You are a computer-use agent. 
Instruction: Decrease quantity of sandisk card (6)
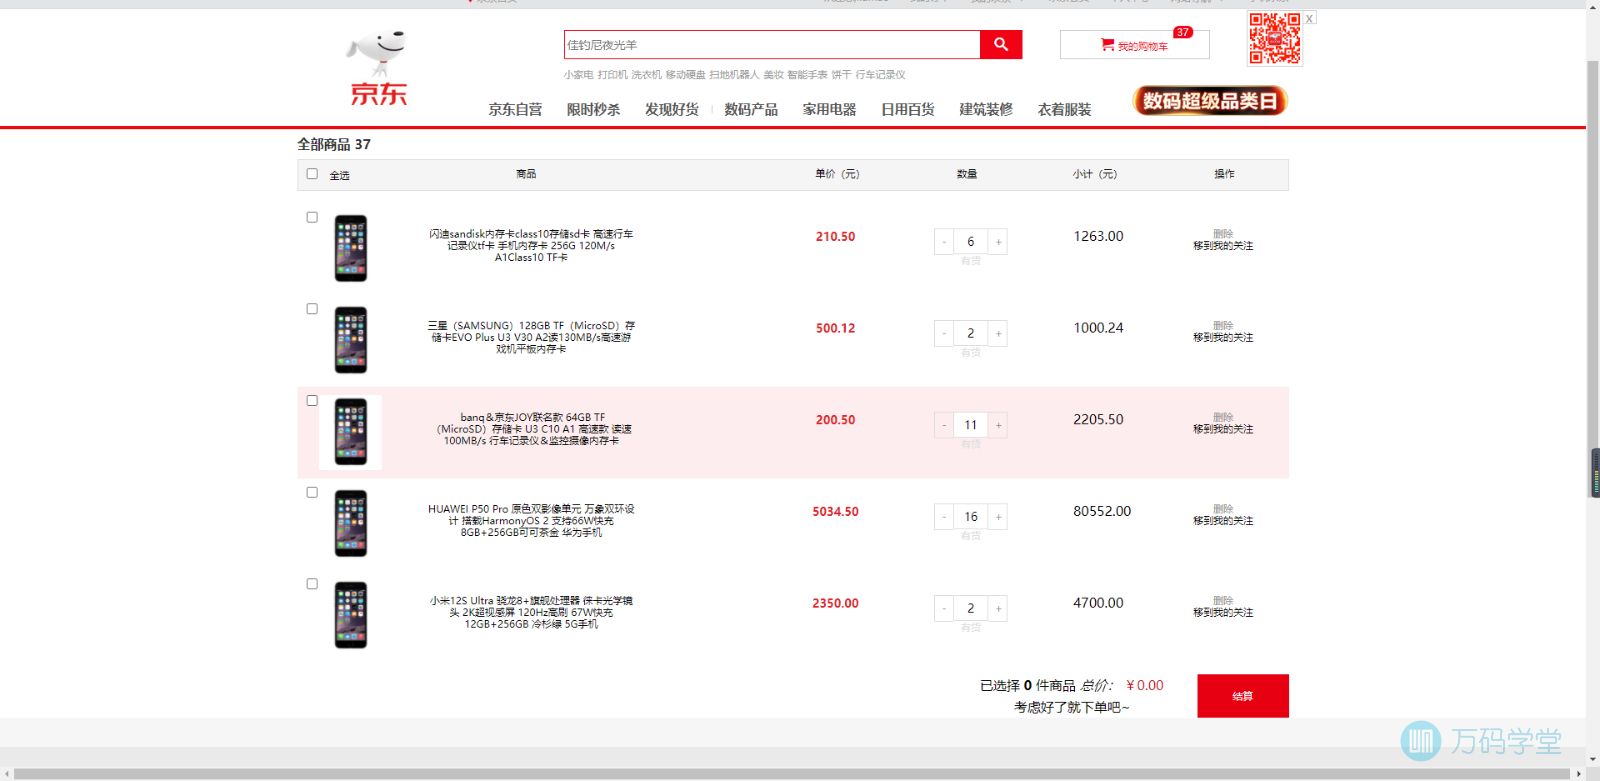(944, 242)
